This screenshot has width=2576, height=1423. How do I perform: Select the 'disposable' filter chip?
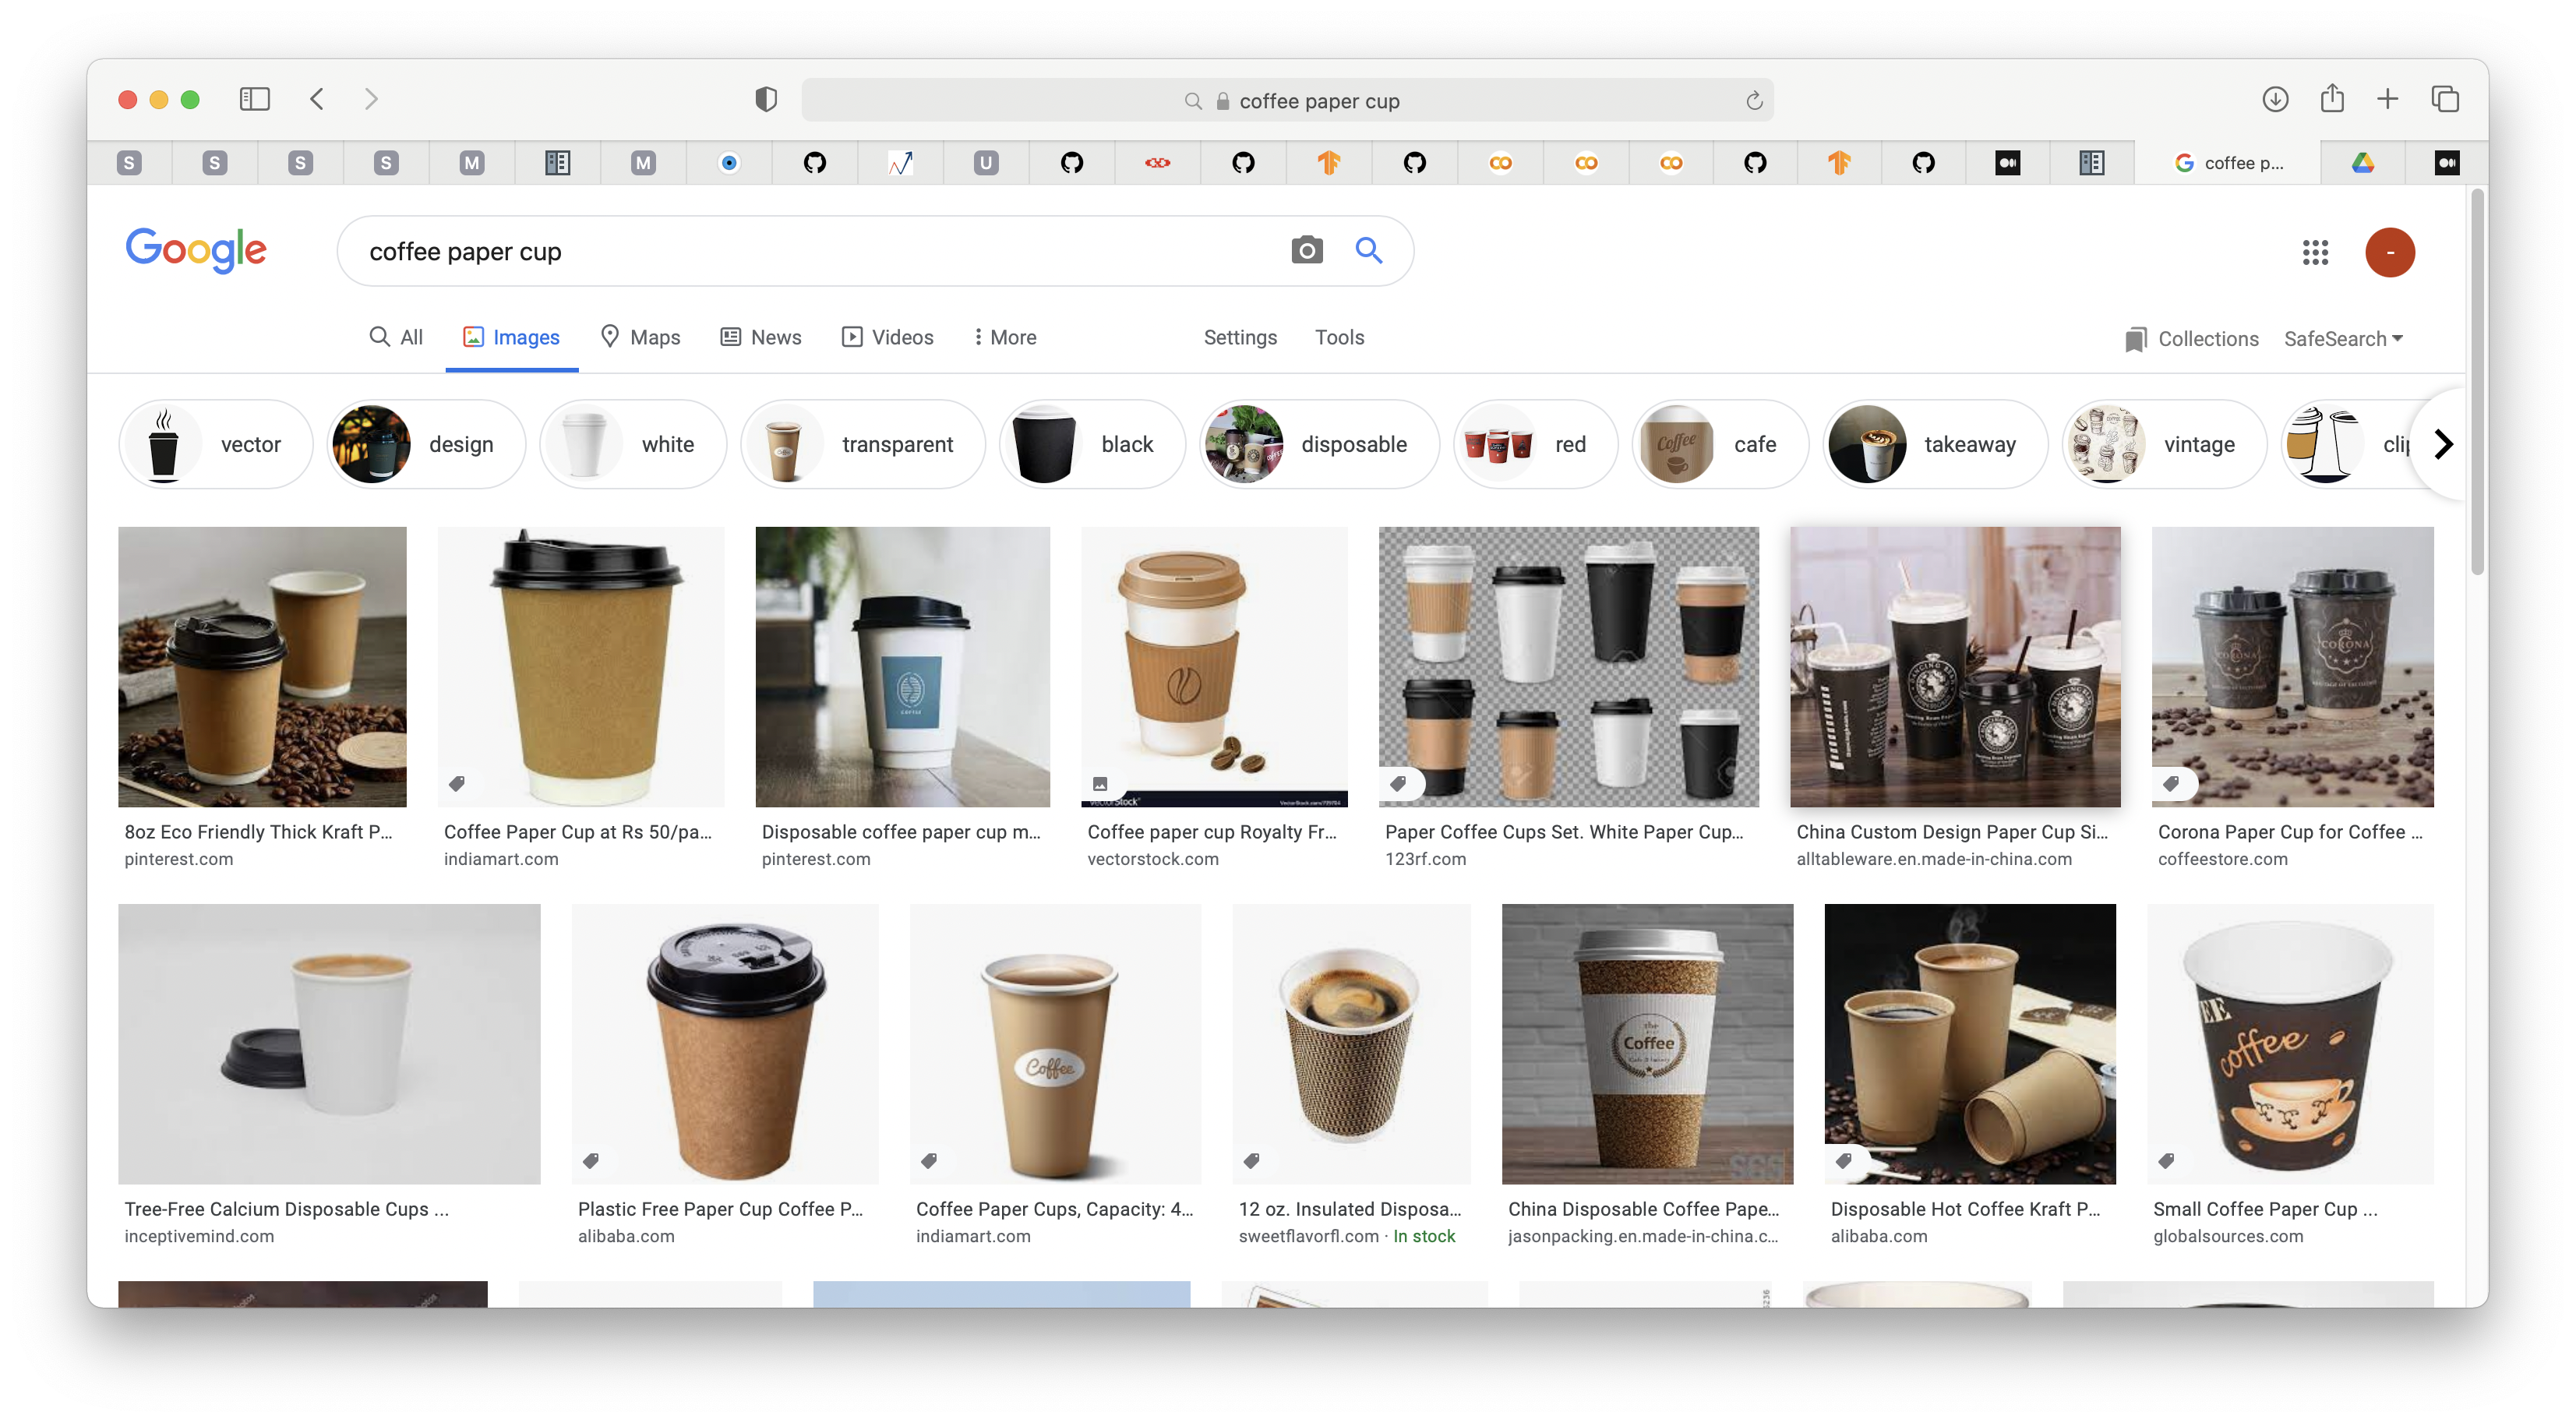pyautogui.click(x=1319, y=444)
